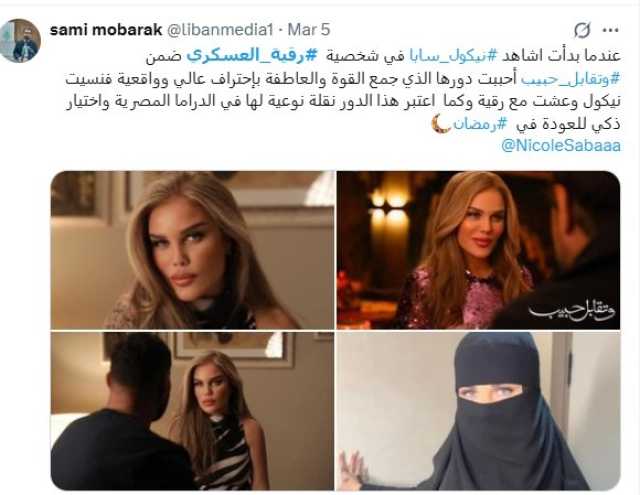Click the first line of tweet text
Viewport: 640px width, 495px height.
383,56
